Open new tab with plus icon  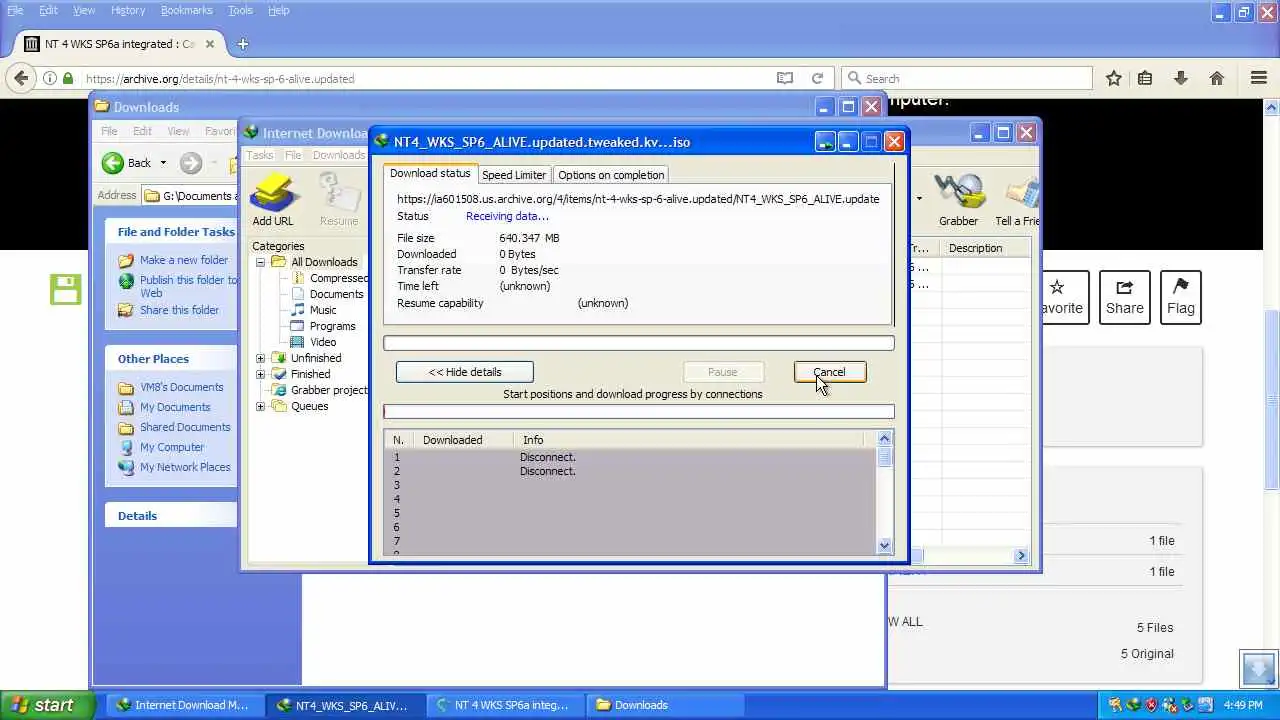[243, 44]
